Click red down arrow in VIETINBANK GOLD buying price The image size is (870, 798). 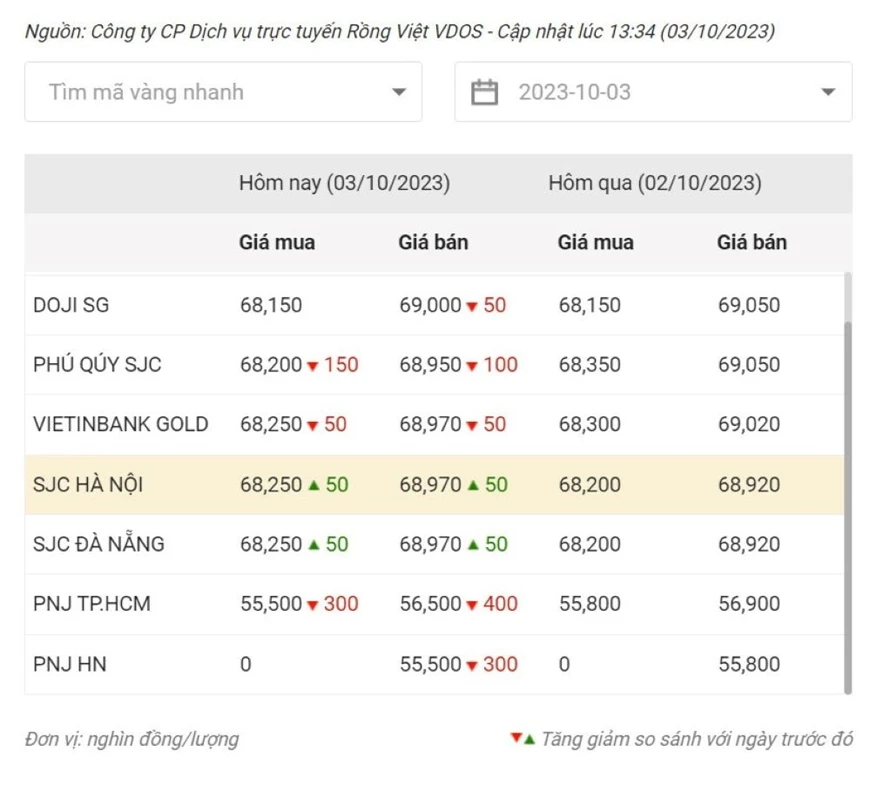(x=312, y=426)
